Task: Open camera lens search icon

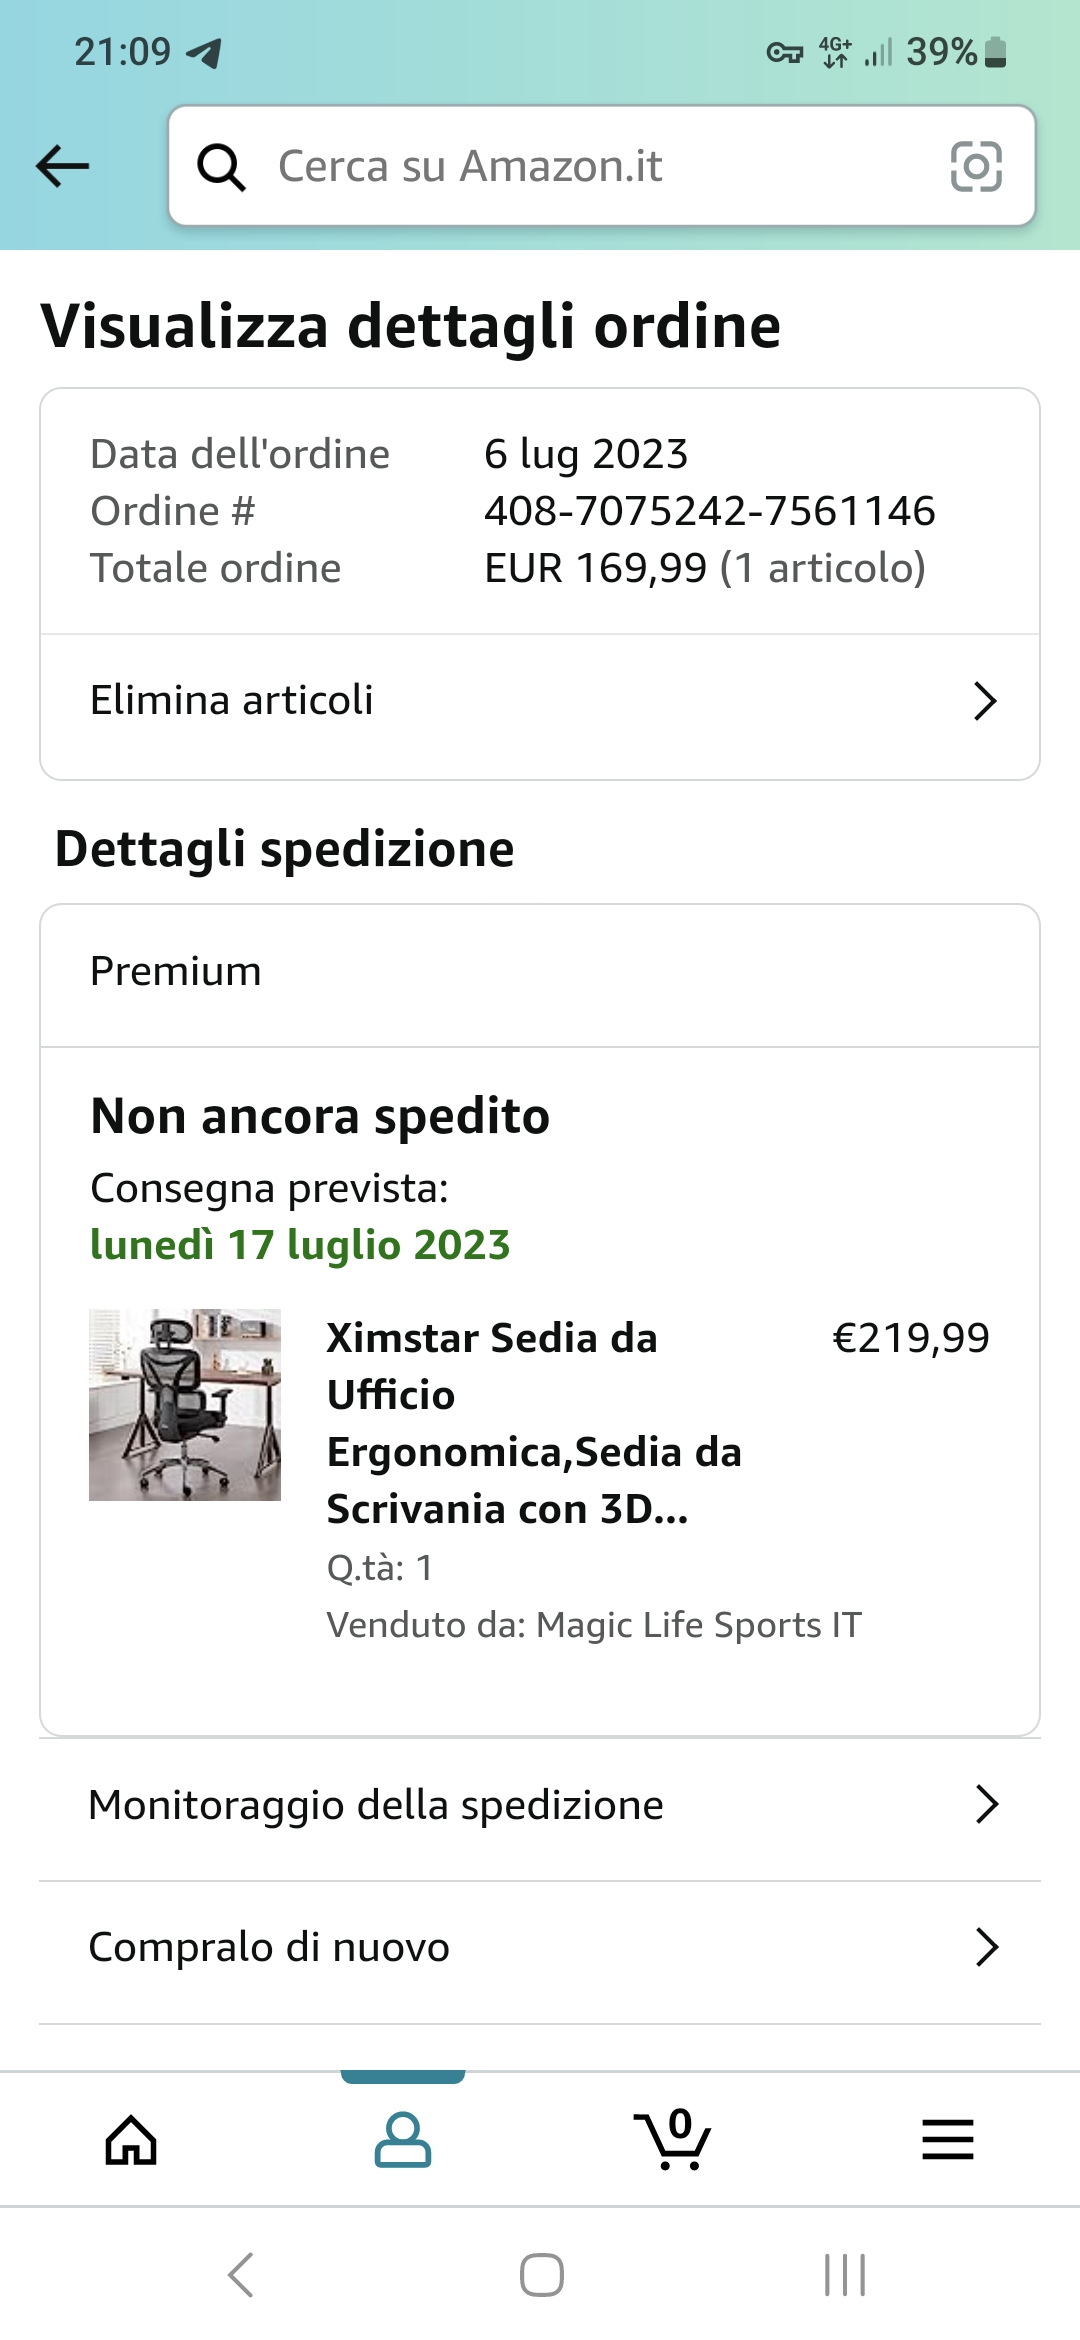Action: [975, 166]
